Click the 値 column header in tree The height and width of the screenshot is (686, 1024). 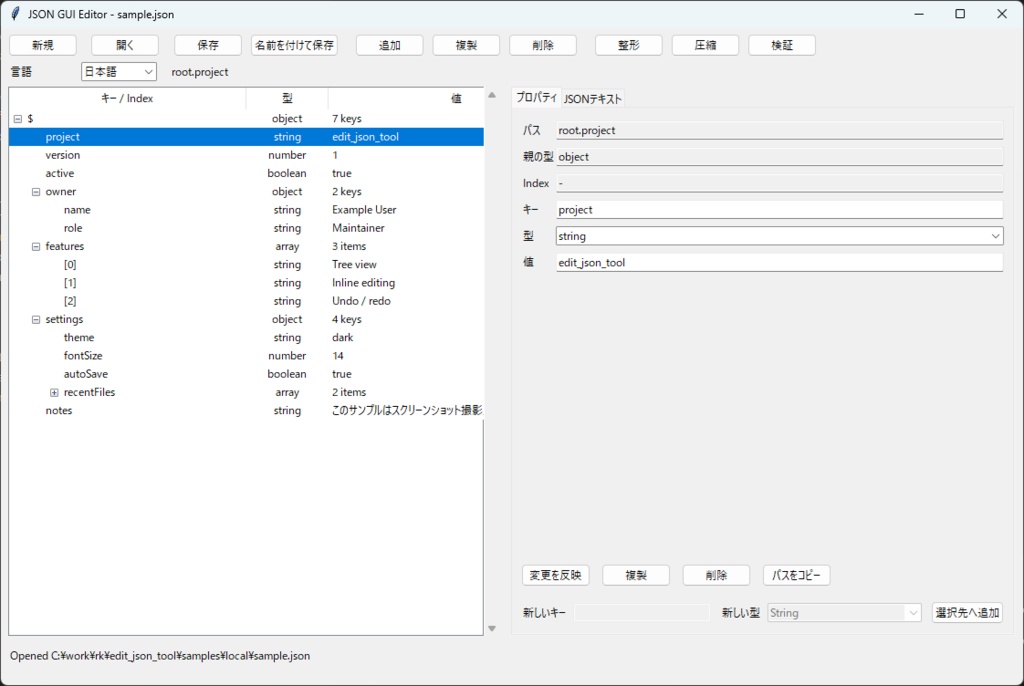(x=406, y=99)
